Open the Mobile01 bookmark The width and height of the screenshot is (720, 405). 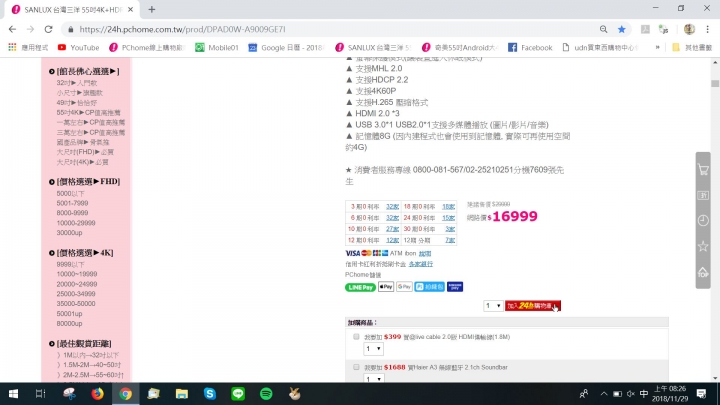(x=217, y=47)
